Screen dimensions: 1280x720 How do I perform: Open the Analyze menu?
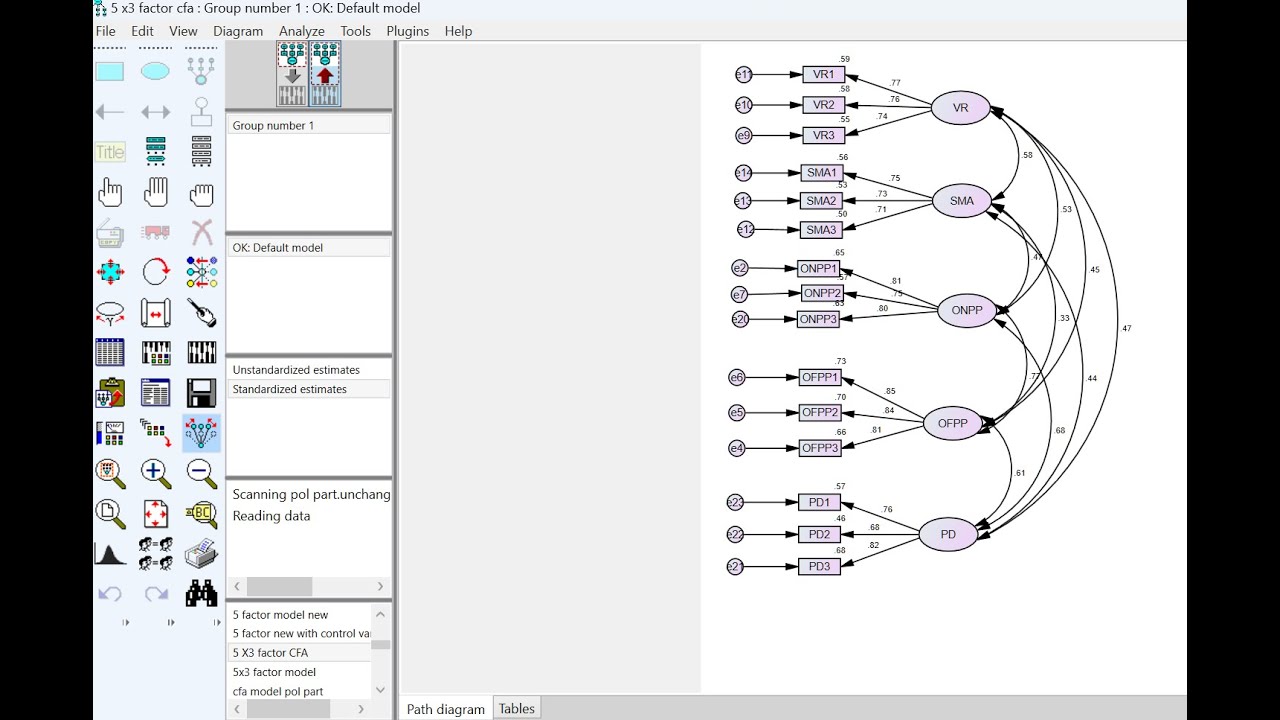[302, 31]
